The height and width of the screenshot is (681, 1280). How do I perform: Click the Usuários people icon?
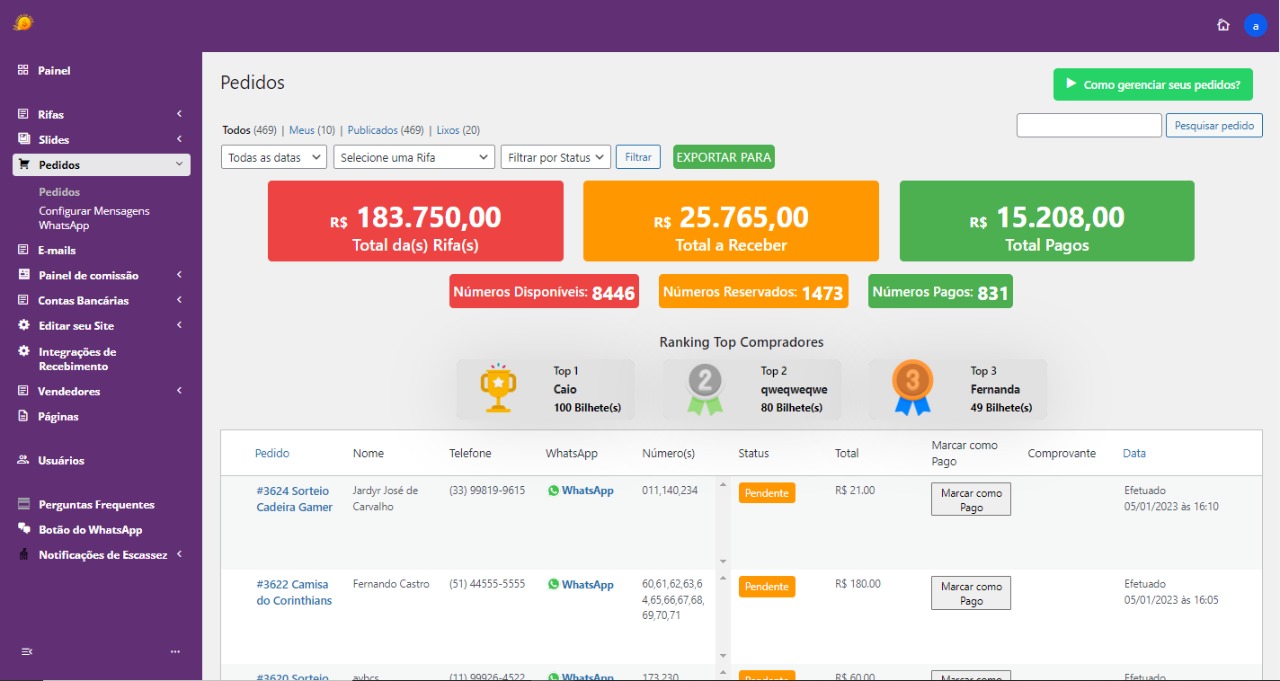23,460
